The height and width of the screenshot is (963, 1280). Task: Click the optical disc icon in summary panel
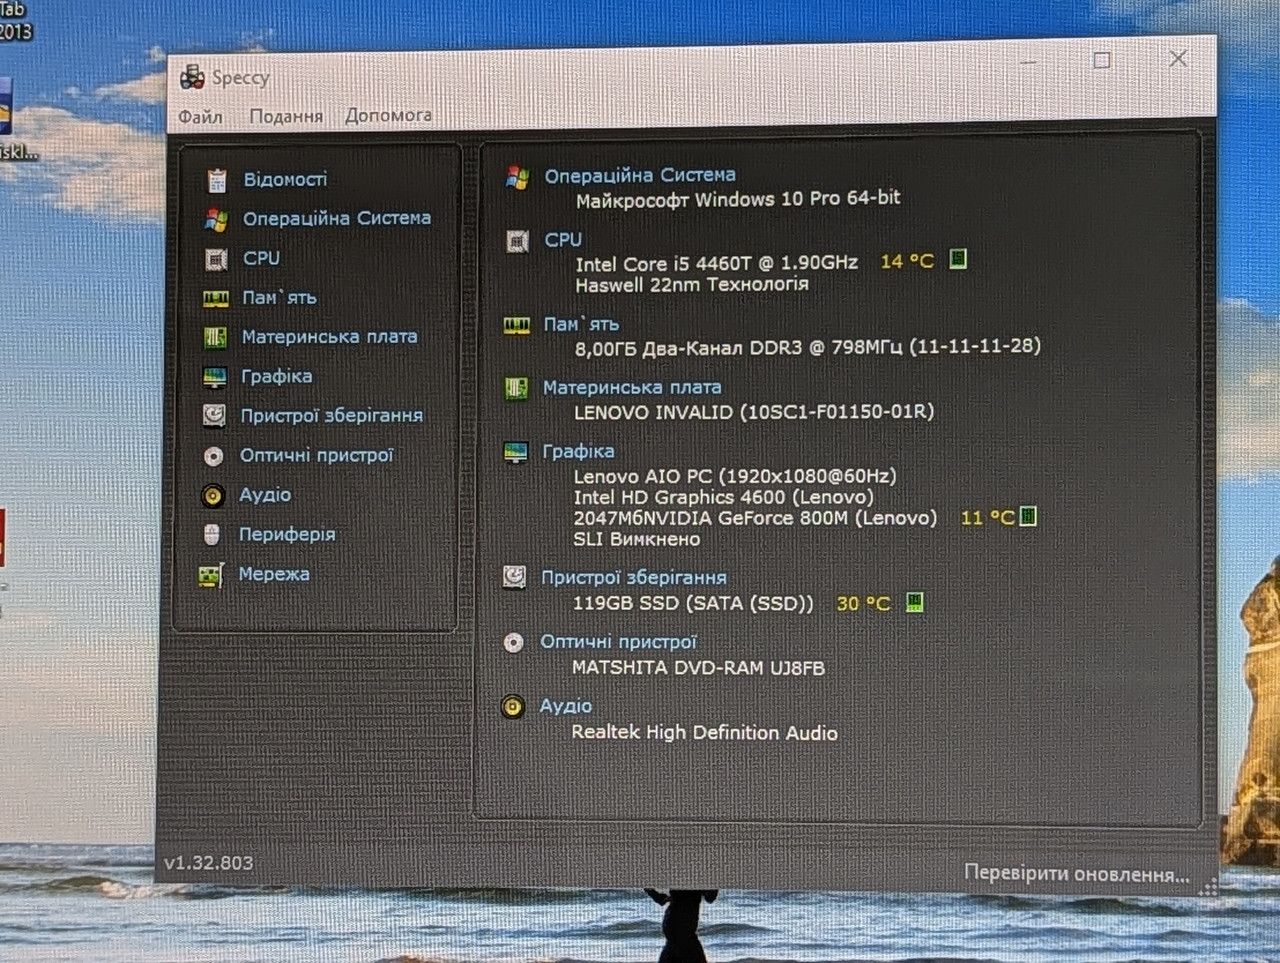pos(513,643)
